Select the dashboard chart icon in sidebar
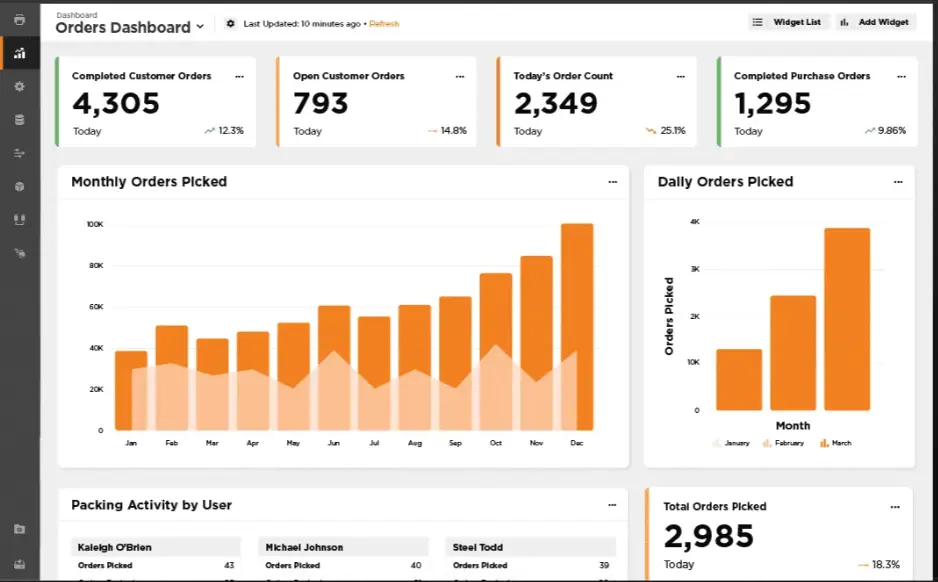 20,53
